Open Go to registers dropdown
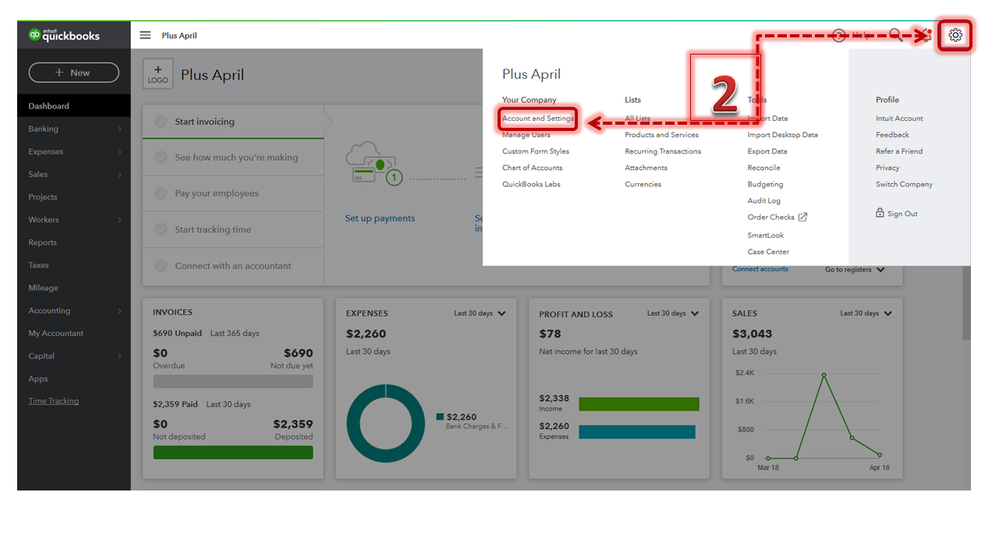The image size is (999, 538). coord(854,270)
